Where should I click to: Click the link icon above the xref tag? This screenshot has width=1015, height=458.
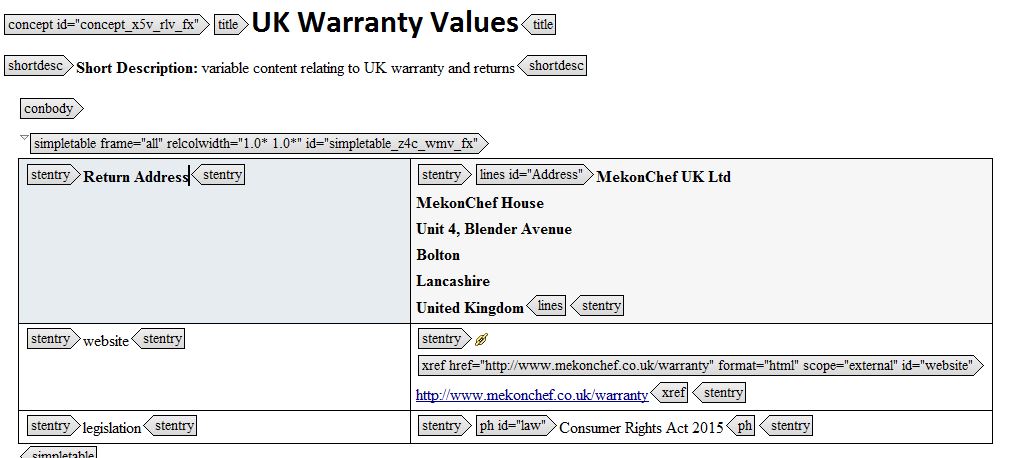click(483, 340)
